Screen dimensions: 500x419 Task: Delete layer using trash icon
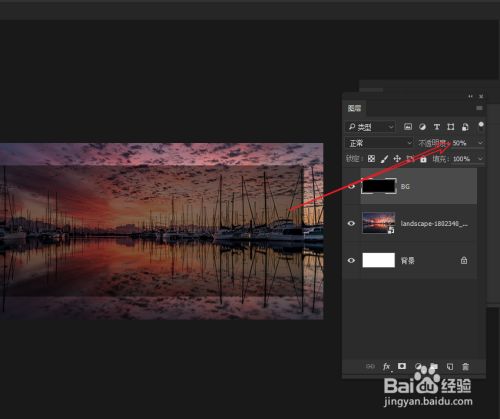pyautogui.click(x=466, y=367)
